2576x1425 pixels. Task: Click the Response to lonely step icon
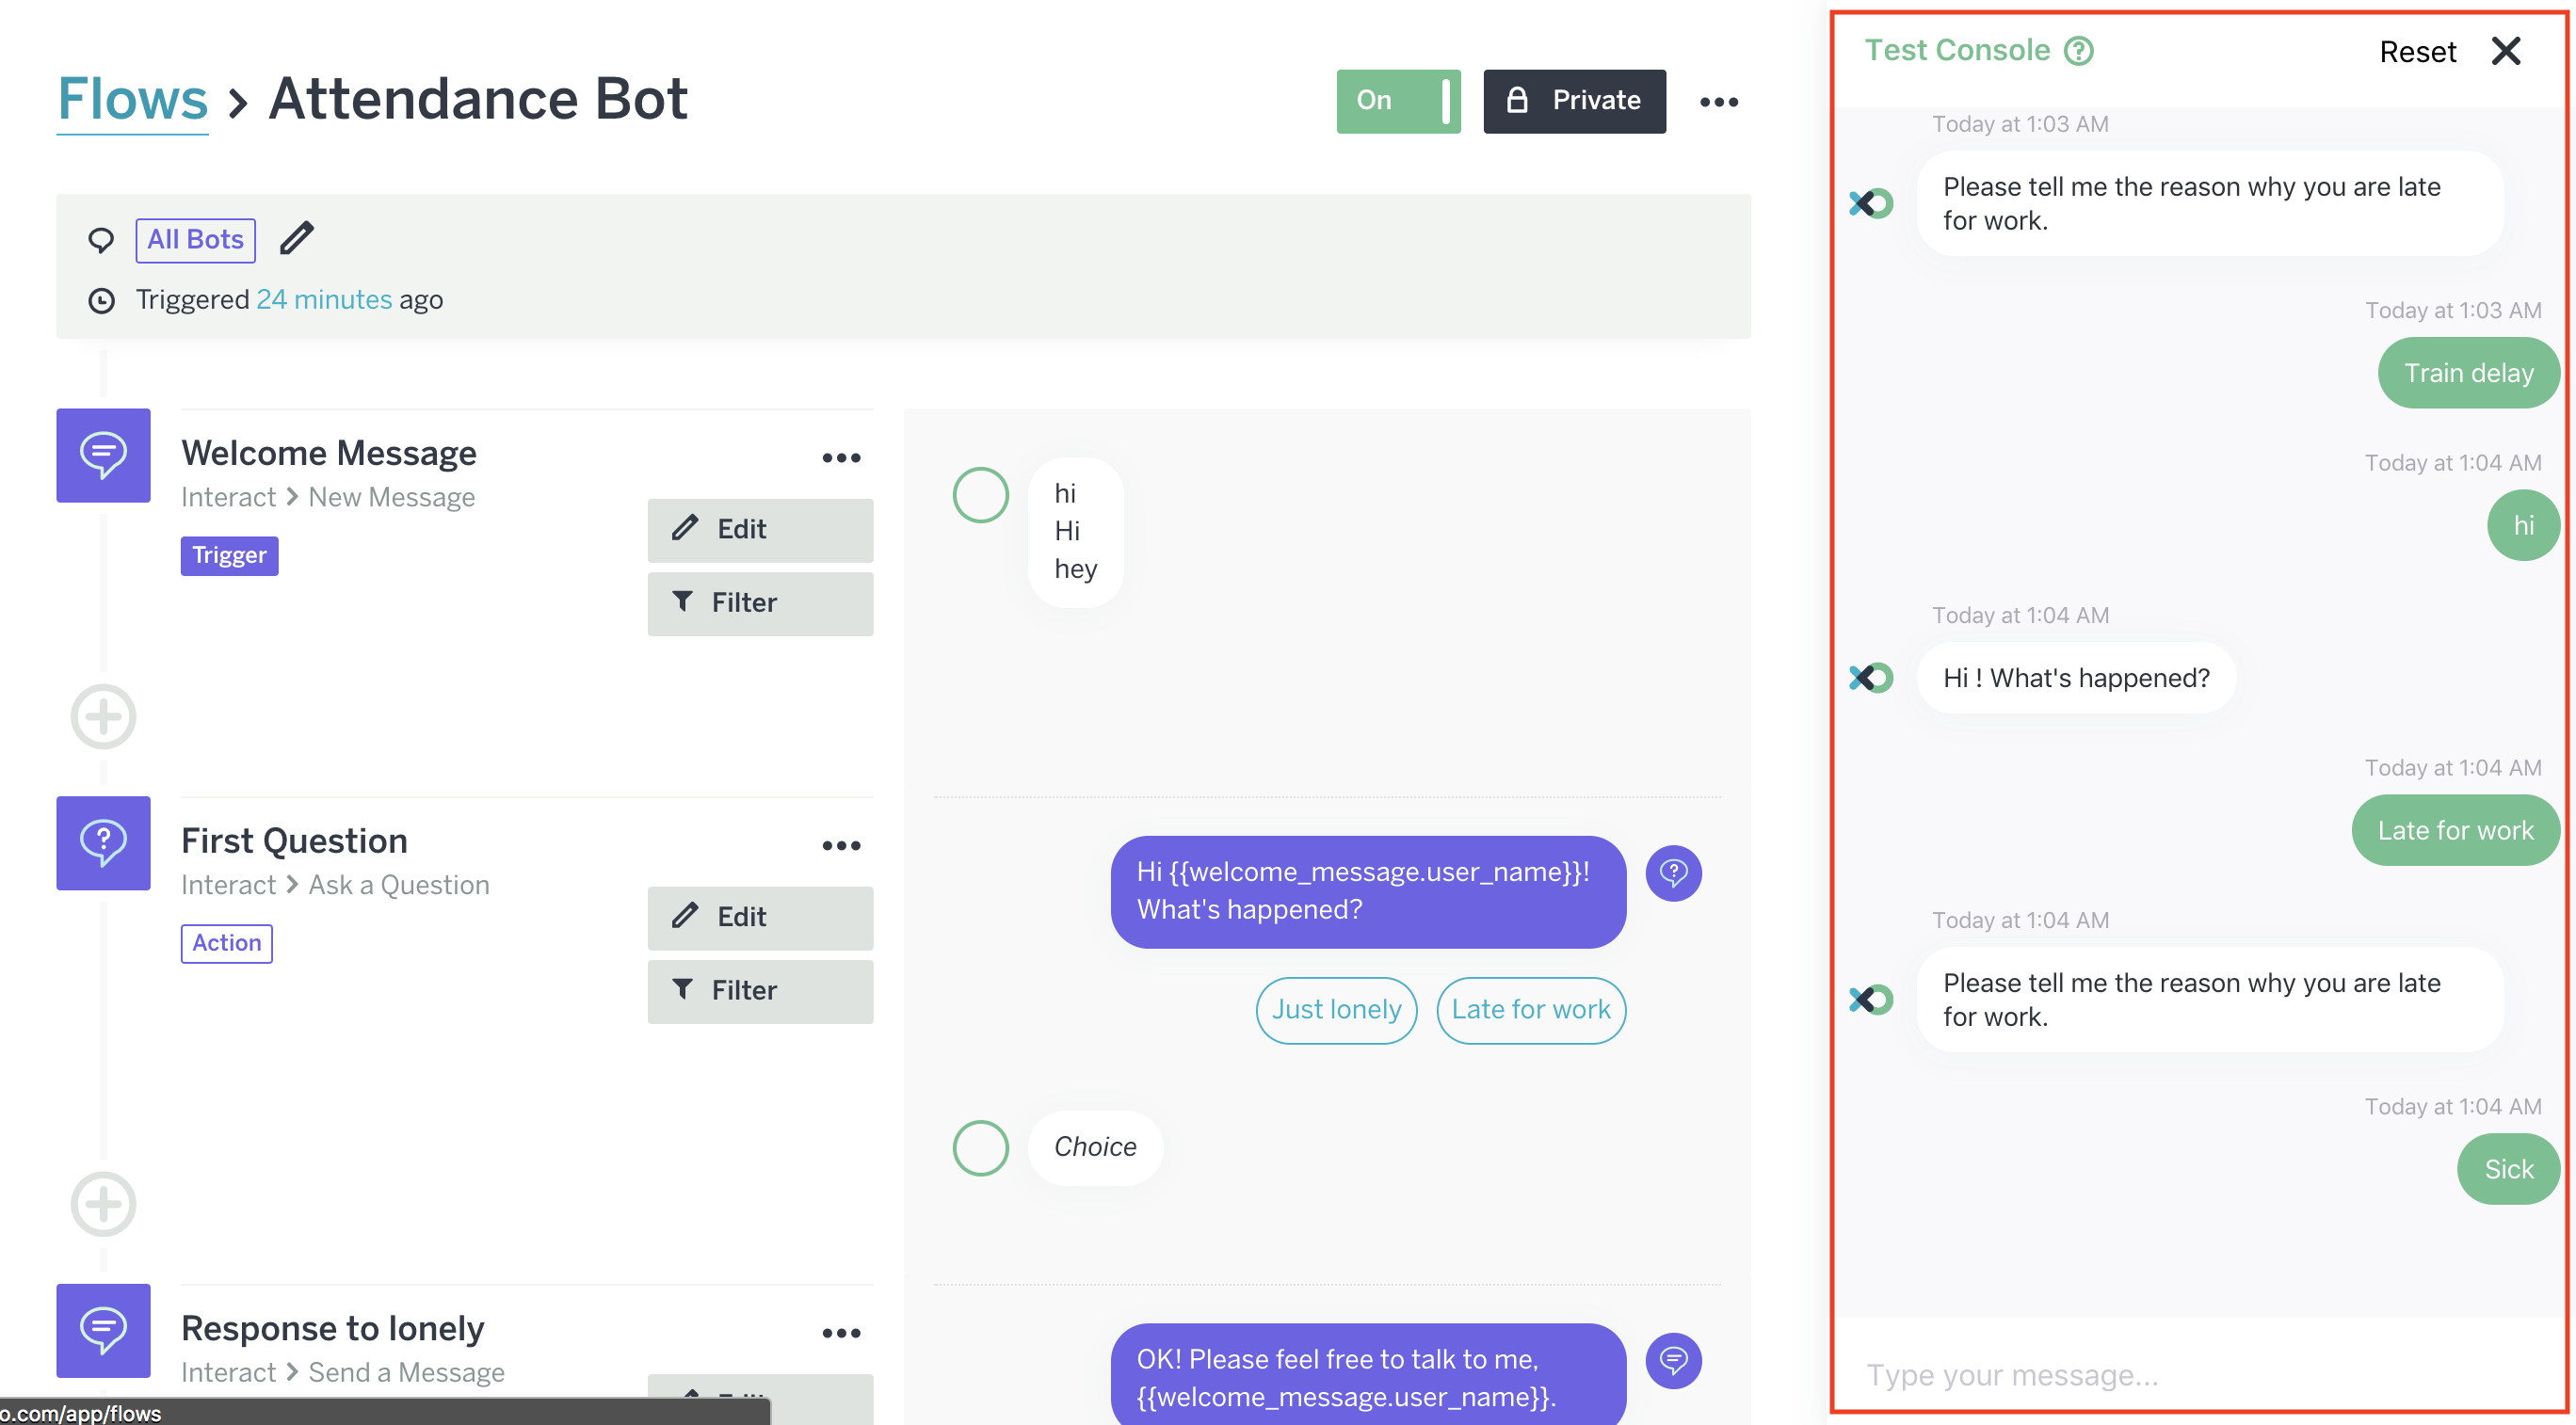[103, 1330]
